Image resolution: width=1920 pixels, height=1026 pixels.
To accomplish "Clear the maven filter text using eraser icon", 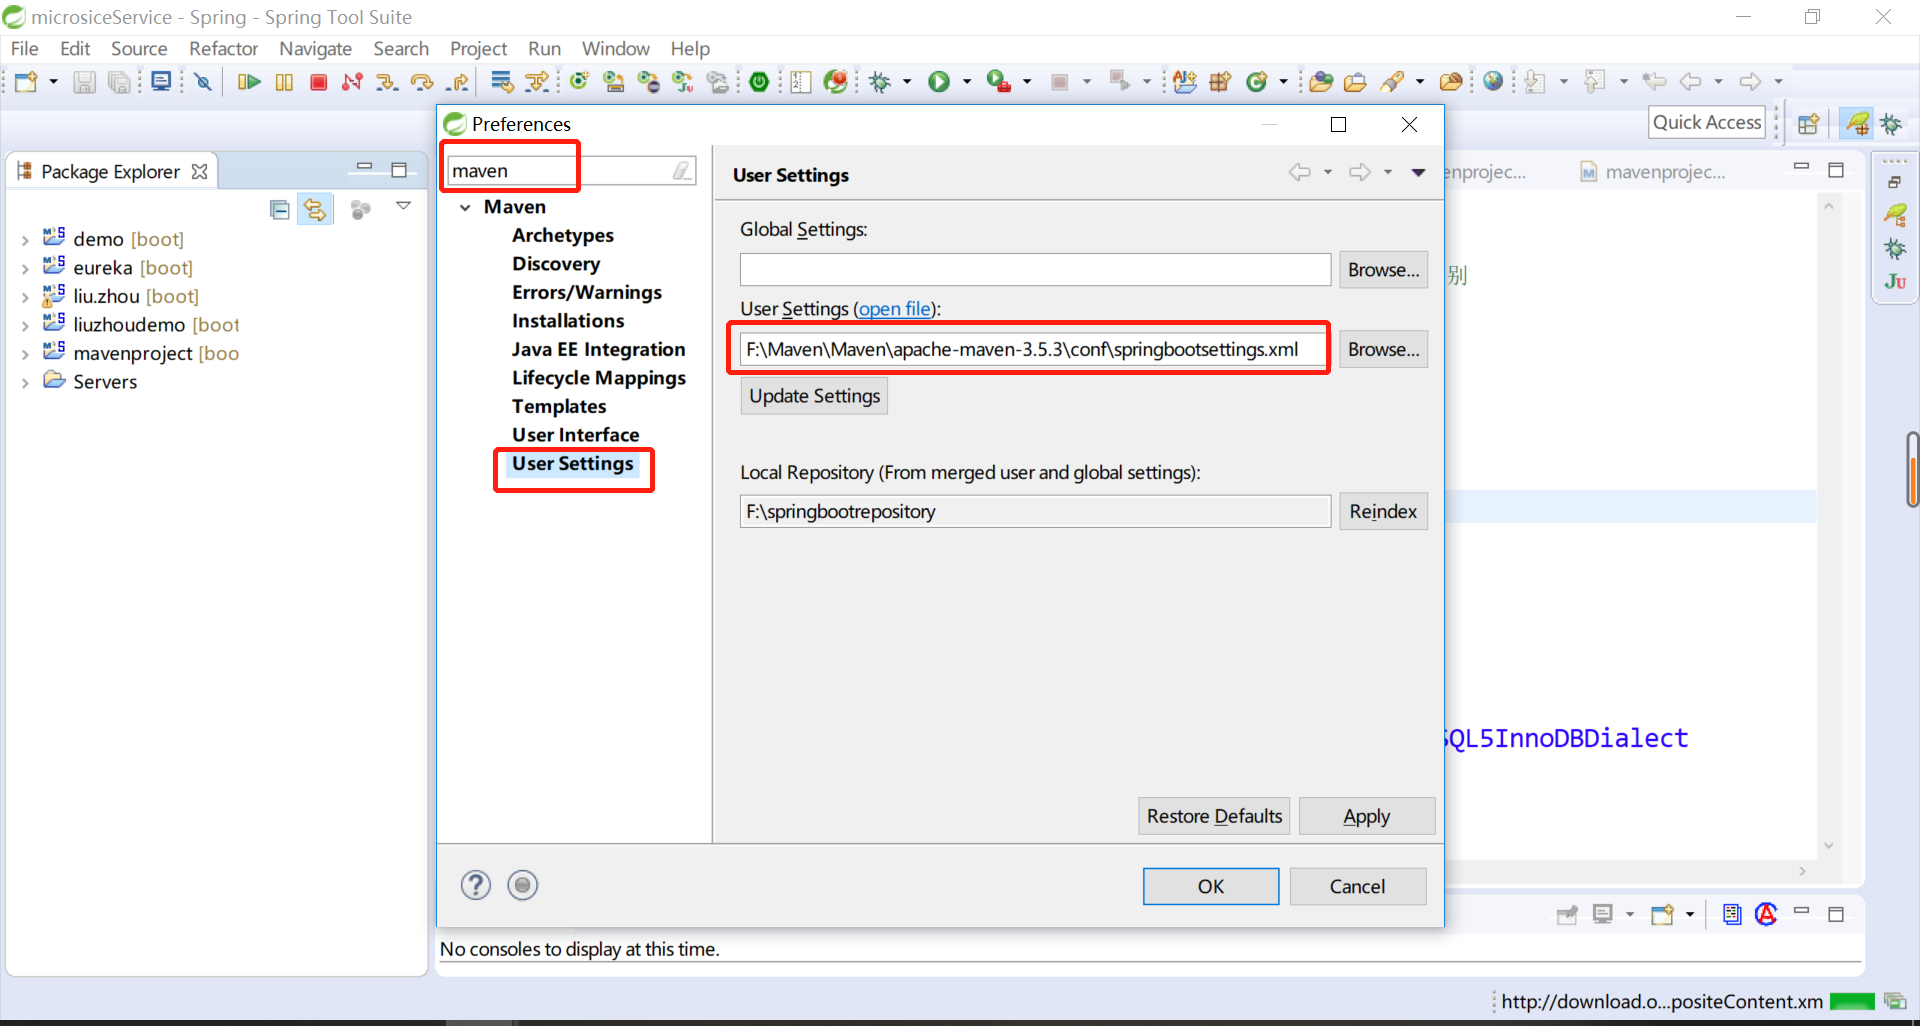I will (x=682, y=171).
